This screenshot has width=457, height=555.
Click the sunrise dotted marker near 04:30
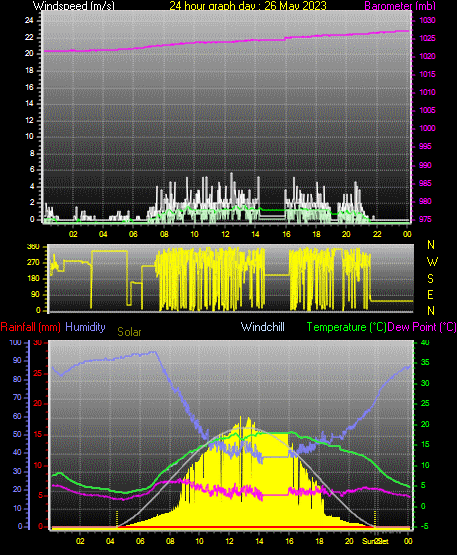(117, 519)
